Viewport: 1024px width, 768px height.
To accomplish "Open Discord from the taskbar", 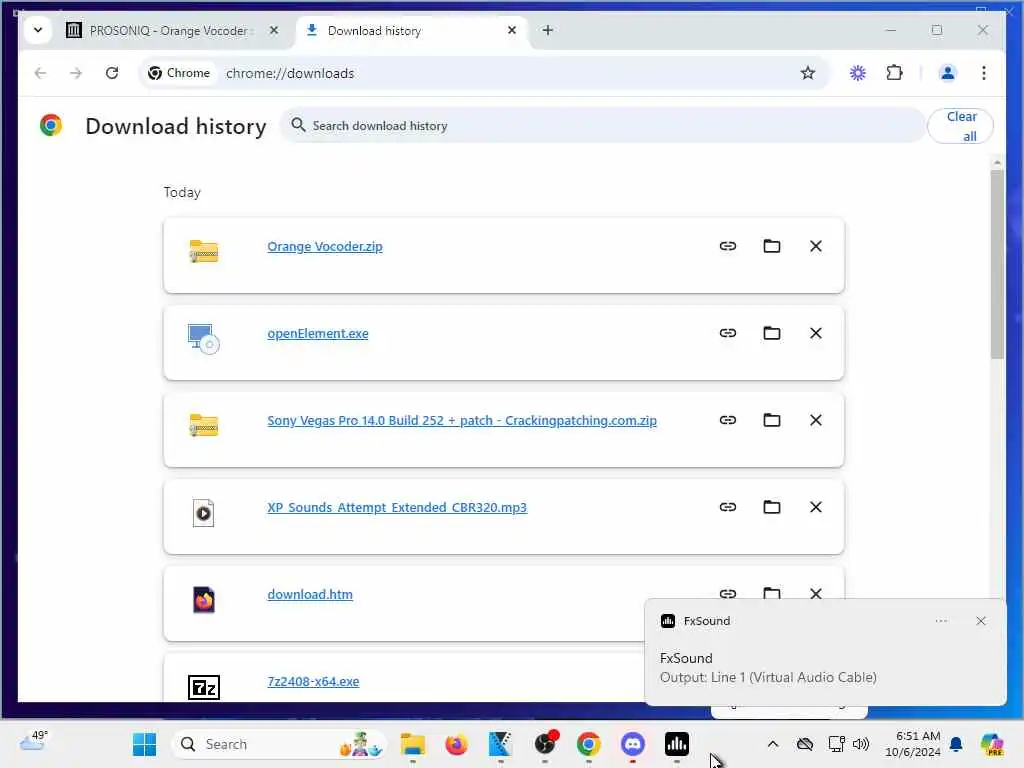I will [x=632, y=744].
